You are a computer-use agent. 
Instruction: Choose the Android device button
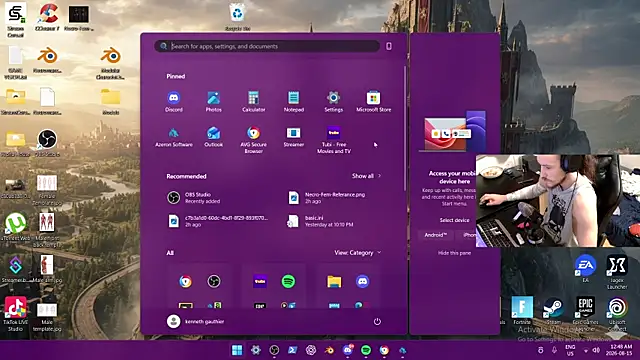pyautogui.click(x=436, y=235)
